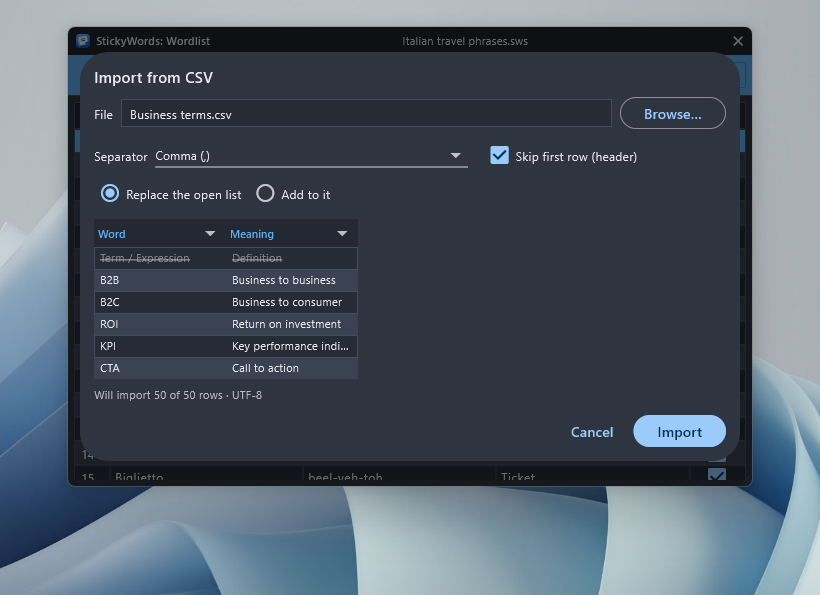Image resolution: width=820 pixels, height=595 pixels.
Task: Select the Return on investment cell
Action: point(292,324)
